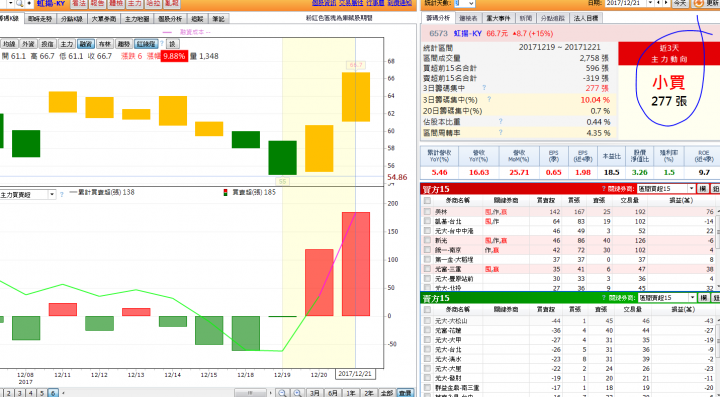Go to the next date using right arrow

[666, 3]
